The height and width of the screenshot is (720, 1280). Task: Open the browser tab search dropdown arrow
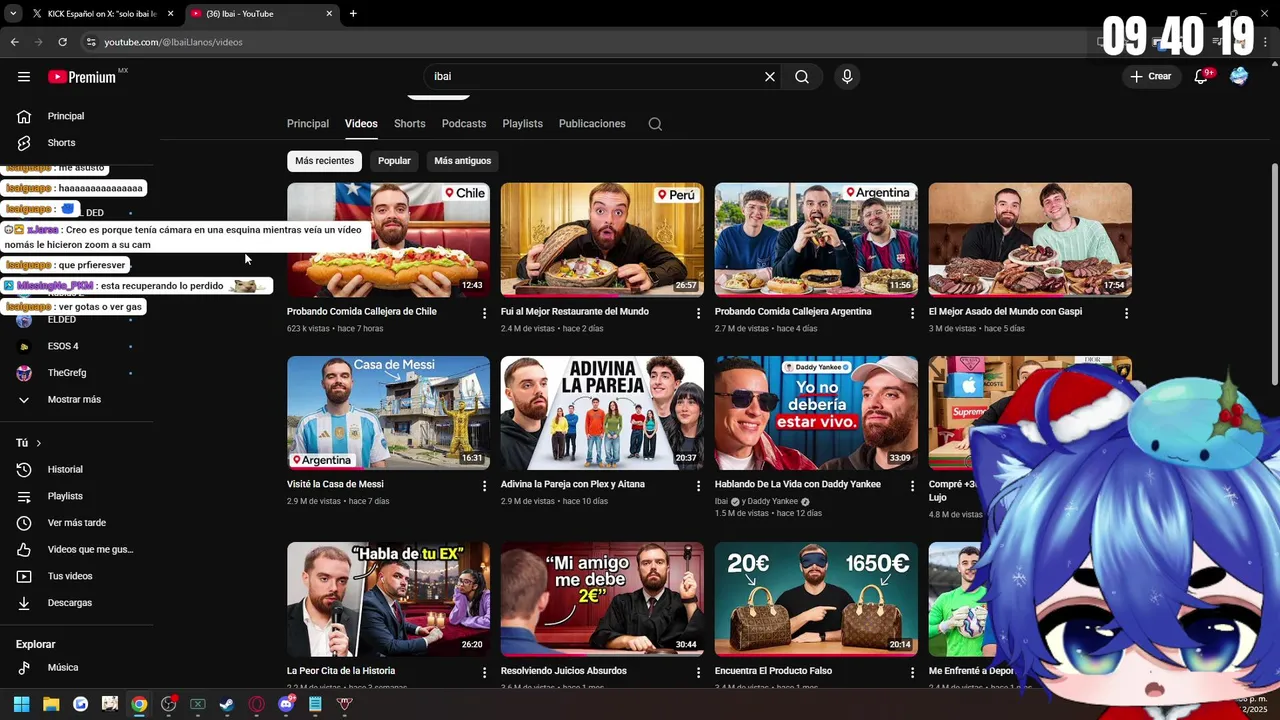click(12, 14)
